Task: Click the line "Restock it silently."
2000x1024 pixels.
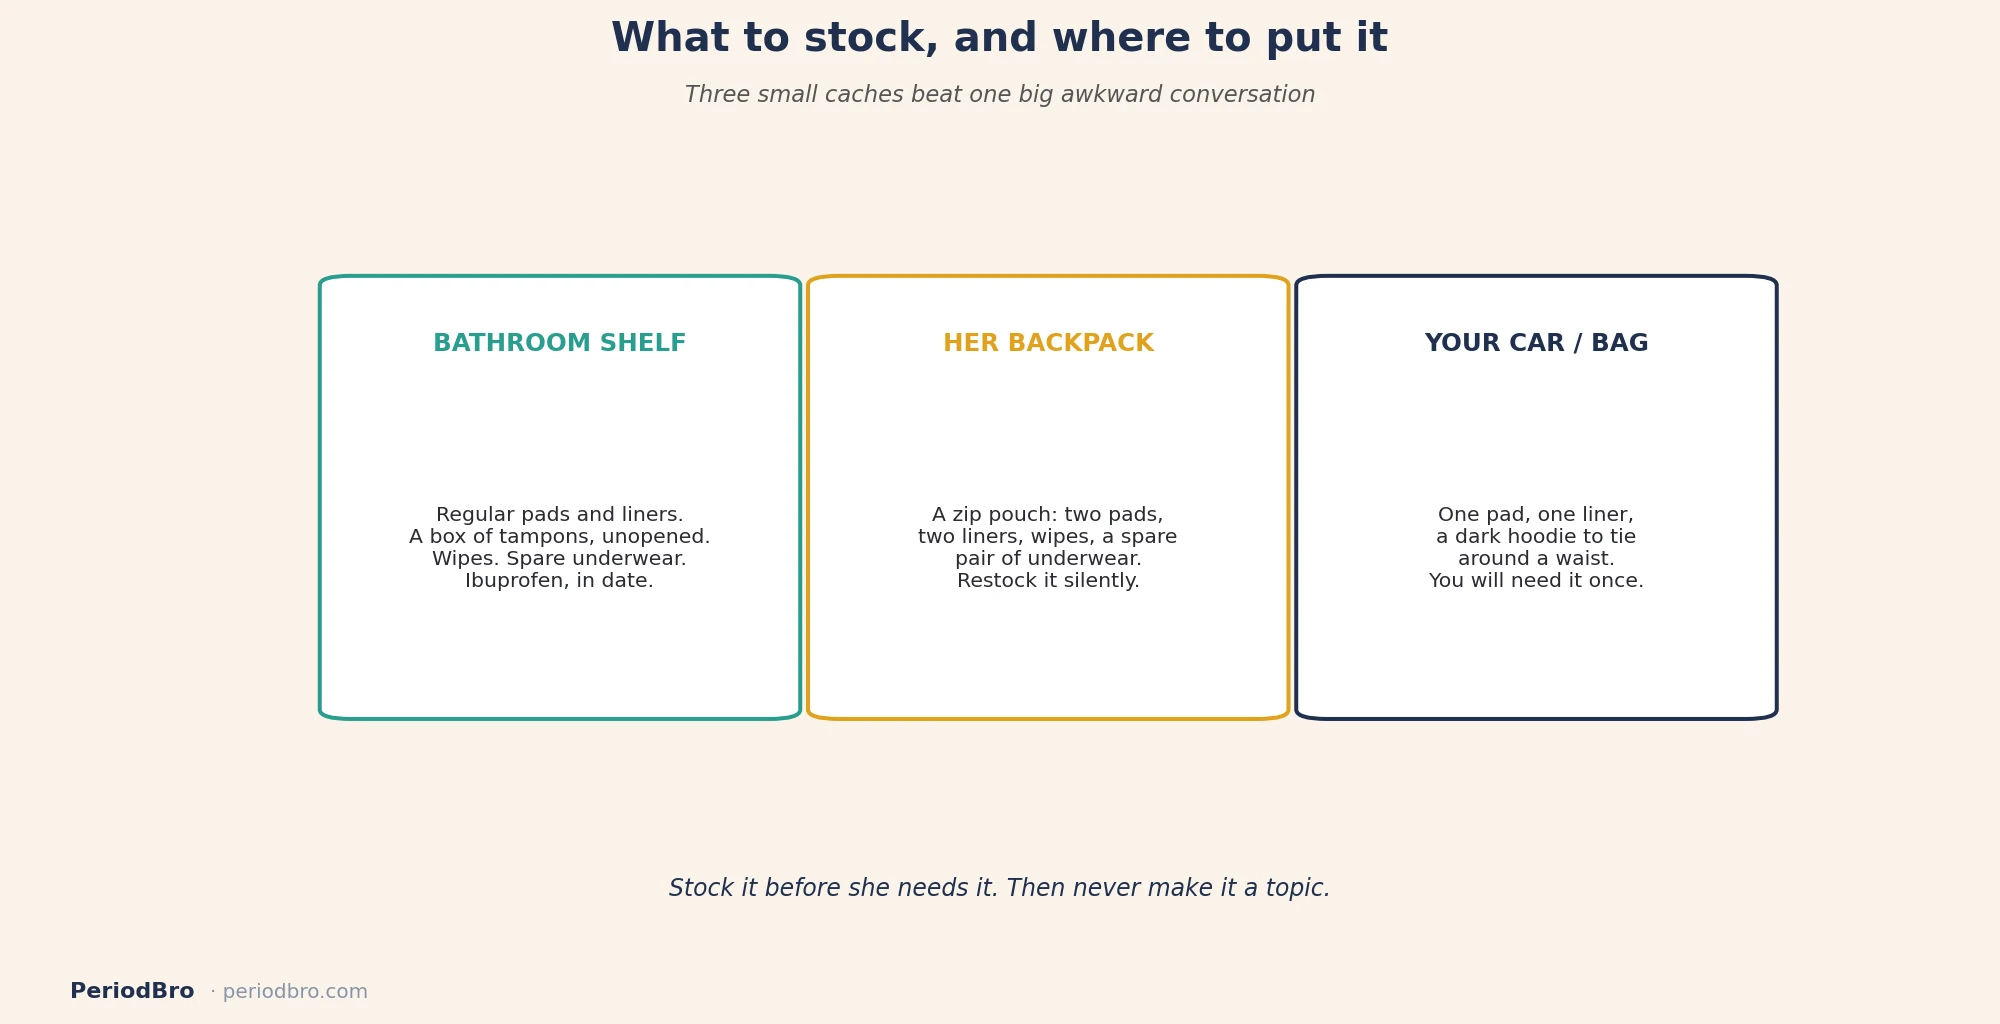Action: tap(1048, 581)
